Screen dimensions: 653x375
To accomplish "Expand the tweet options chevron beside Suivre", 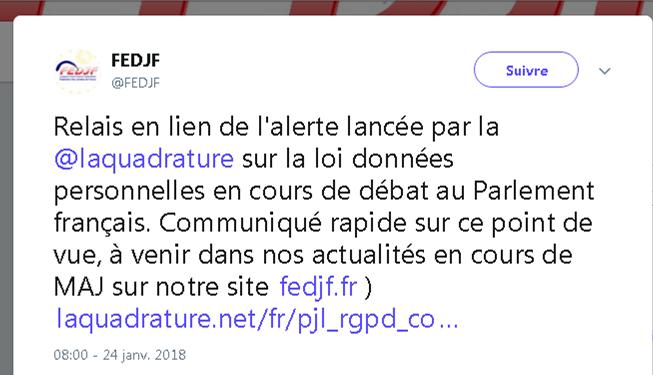I will pyautogui.click(x=605, y=71).
